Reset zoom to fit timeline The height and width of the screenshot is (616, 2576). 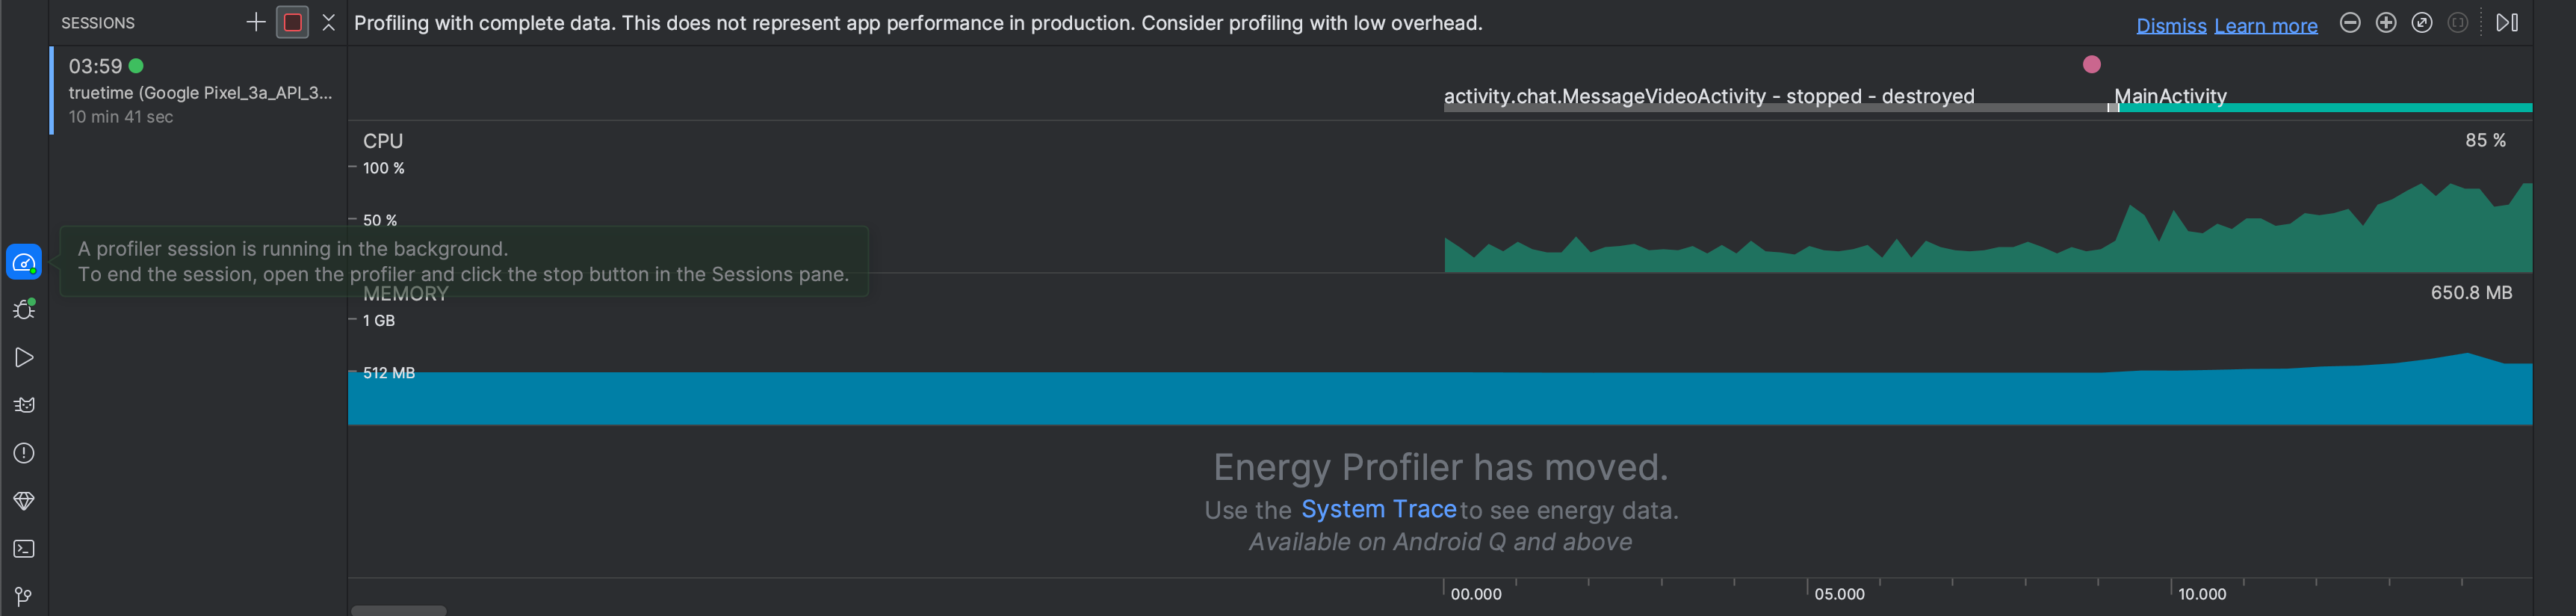point(2422,22)
